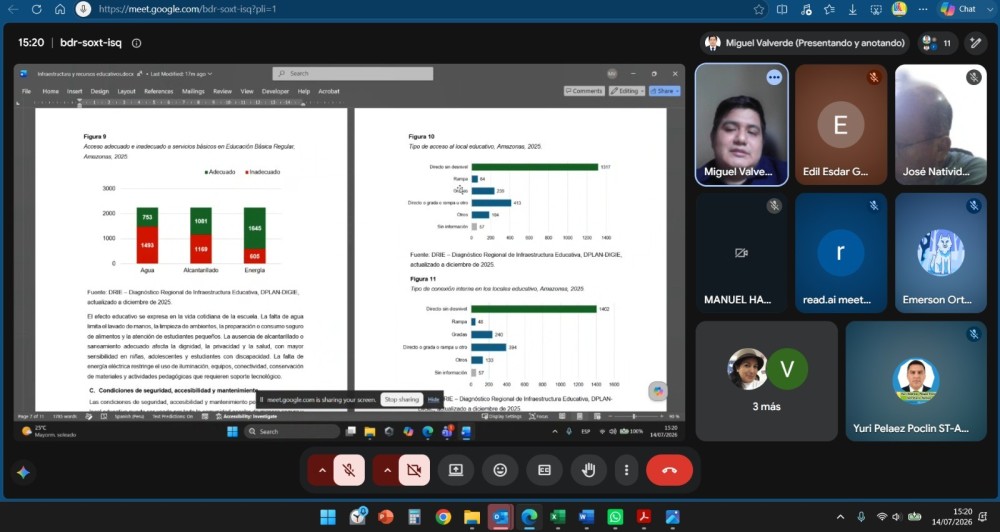Open Google Chrome from the taskbar
This screenshot has width=1000, height=532.
click(443, 517)
